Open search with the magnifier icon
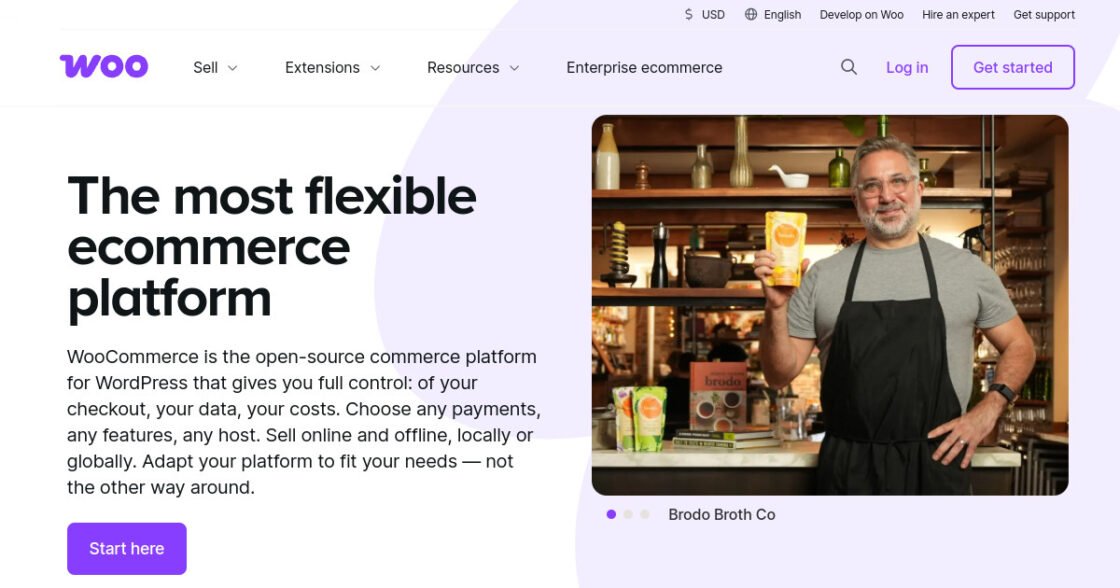This screenshot has height=588, width=1120. click(x=849, y=67)
